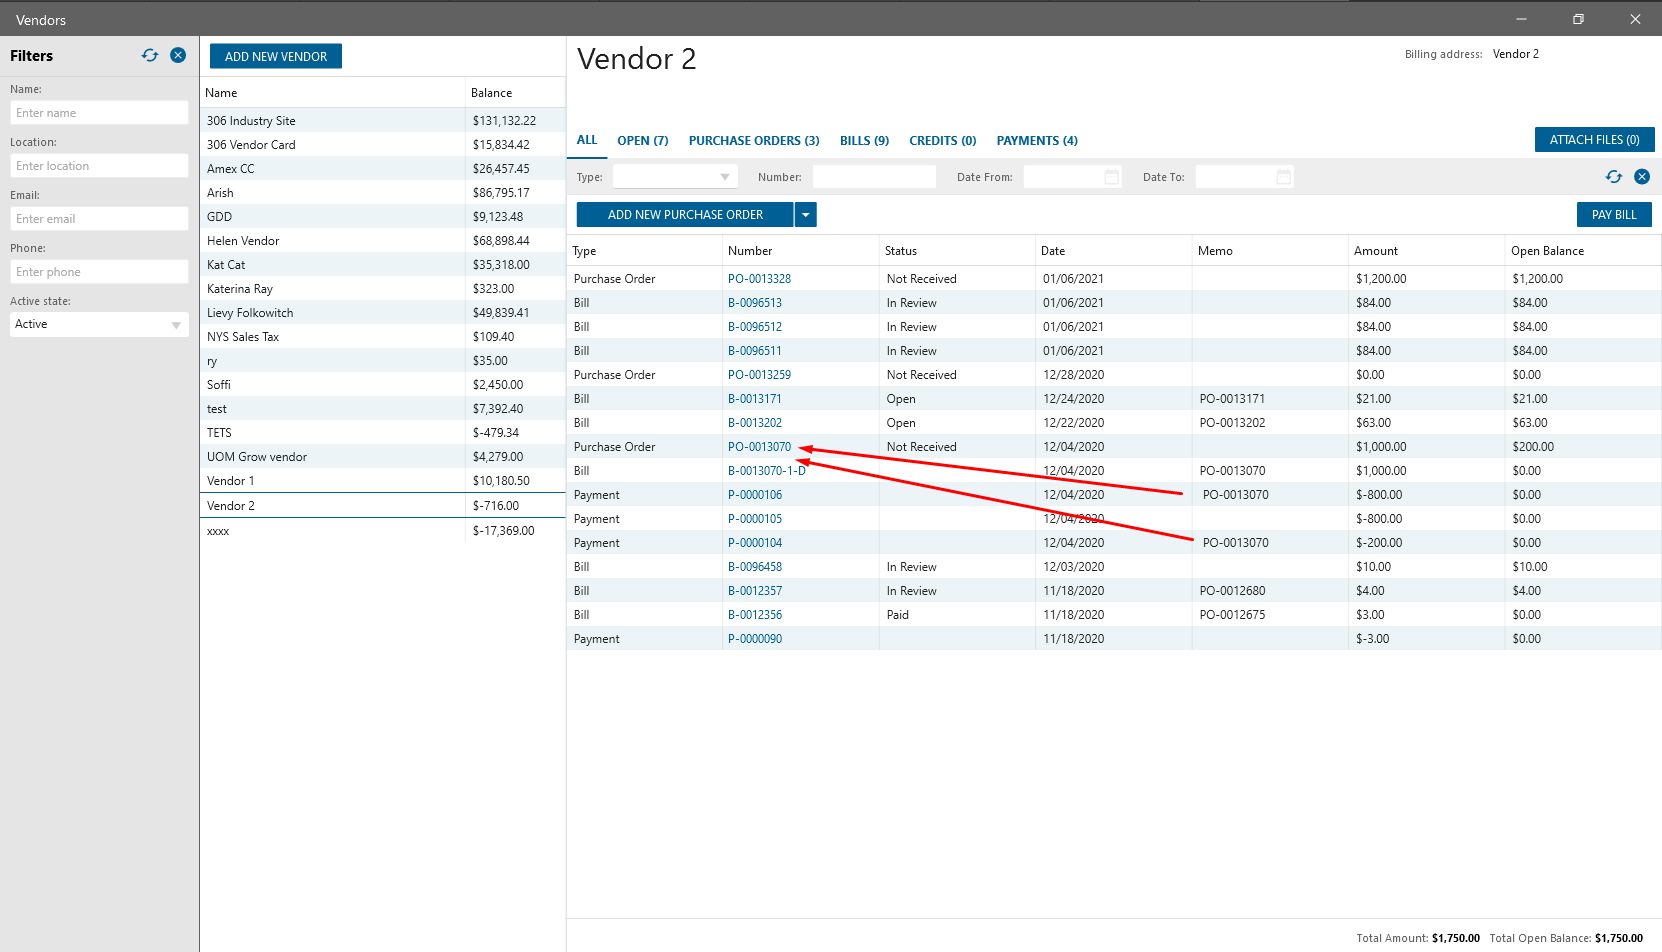Image resolution: width=1662 pixels, height=952 pixels.
Task: Open the CREDITS (0) tab
Action: (942, 141)
